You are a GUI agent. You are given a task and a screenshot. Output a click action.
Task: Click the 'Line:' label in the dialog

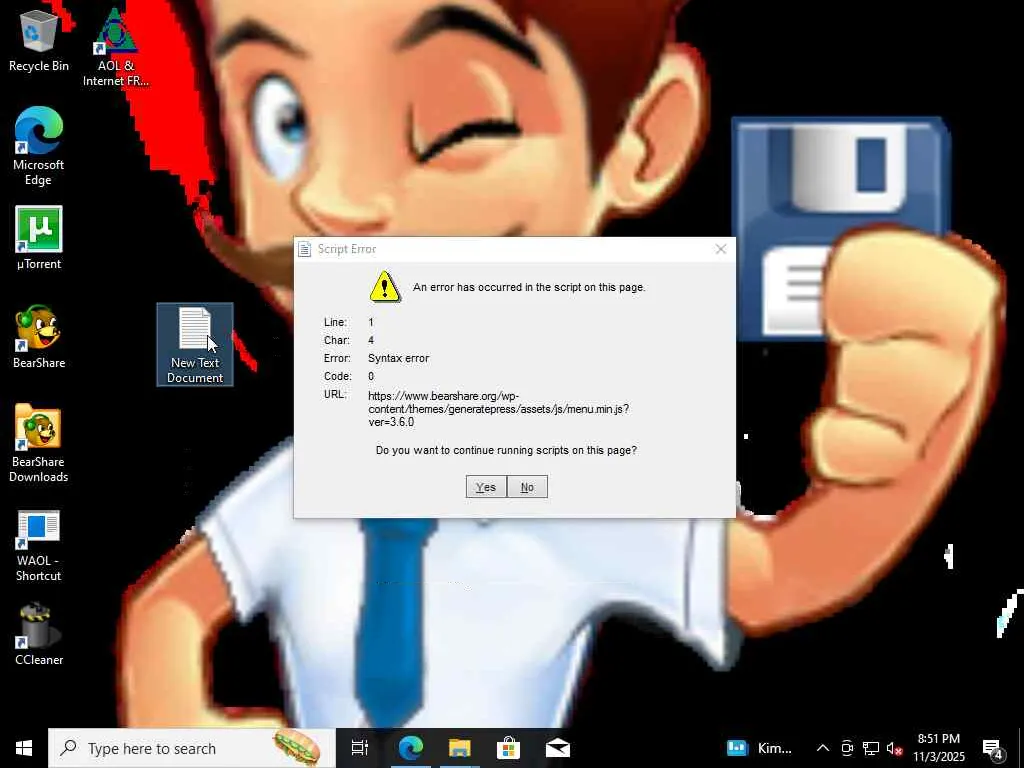(335, 323)
